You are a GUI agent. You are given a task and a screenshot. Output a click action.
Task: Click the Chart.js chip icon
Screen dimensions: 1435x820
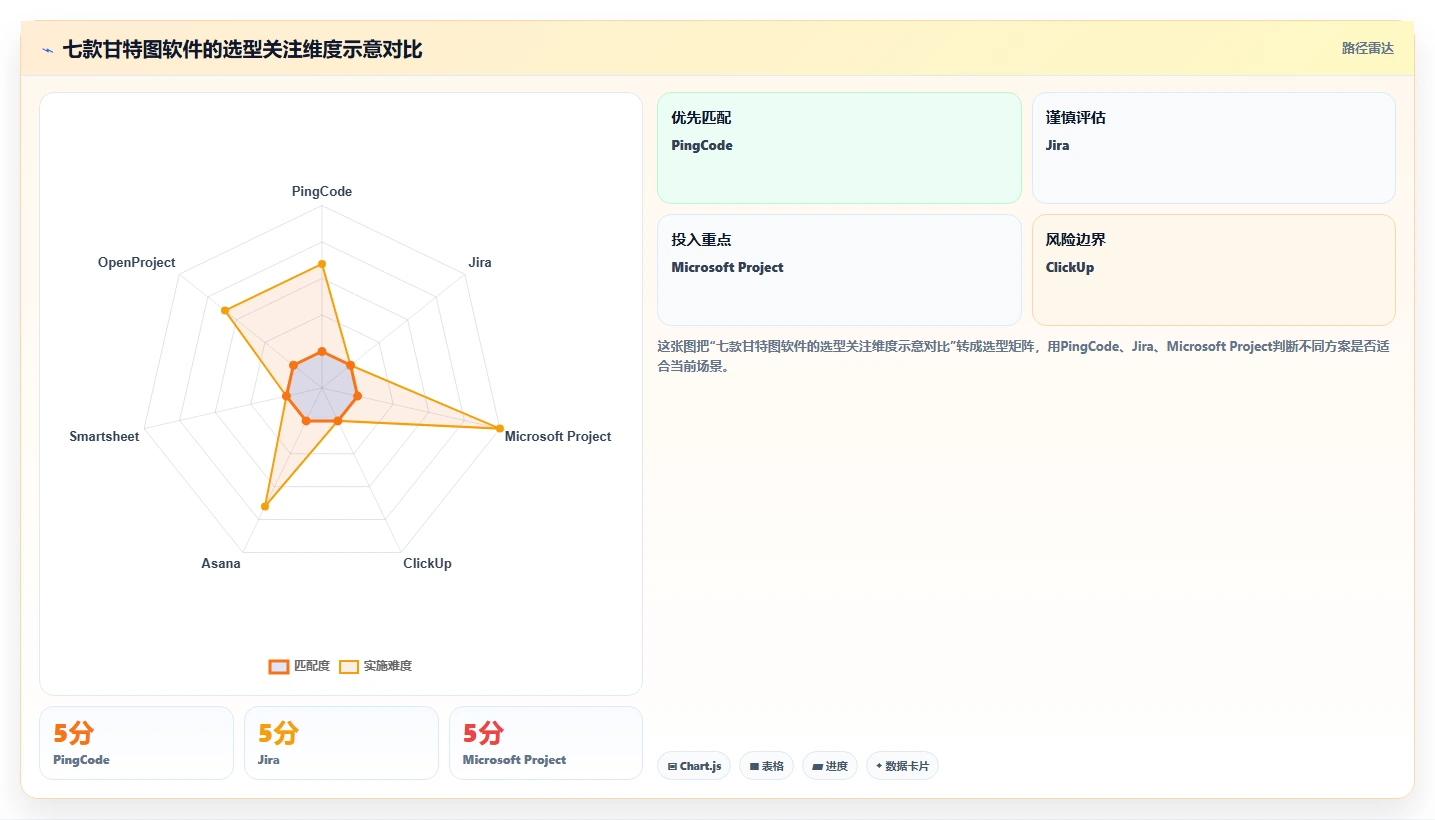tap(672, 767)
